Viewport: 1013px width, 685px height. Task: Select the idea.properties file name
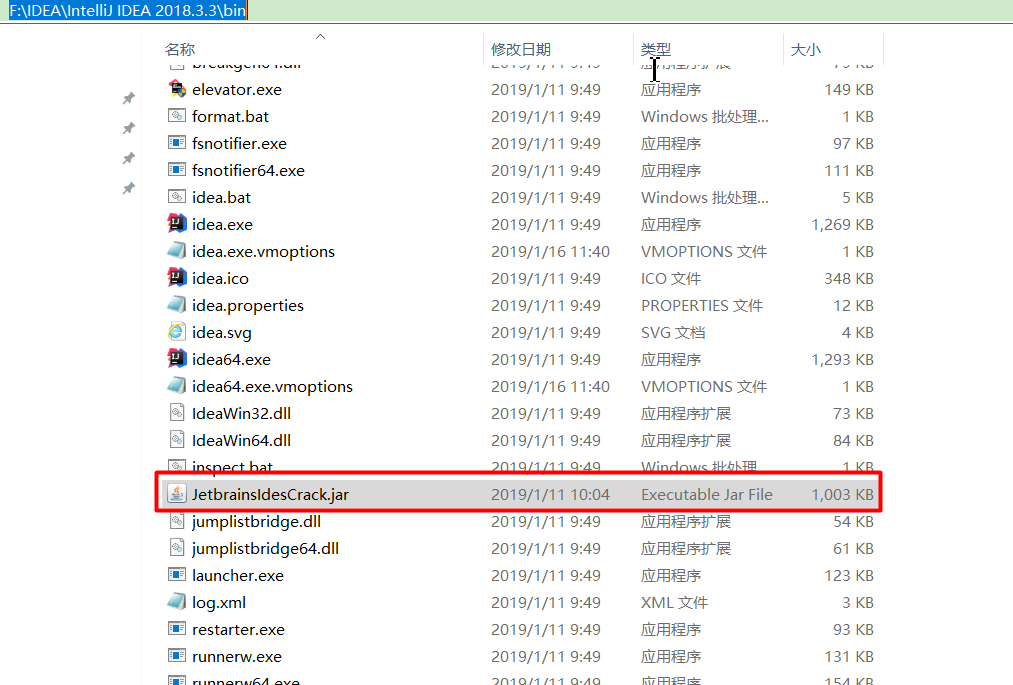(x=247, y=305)
